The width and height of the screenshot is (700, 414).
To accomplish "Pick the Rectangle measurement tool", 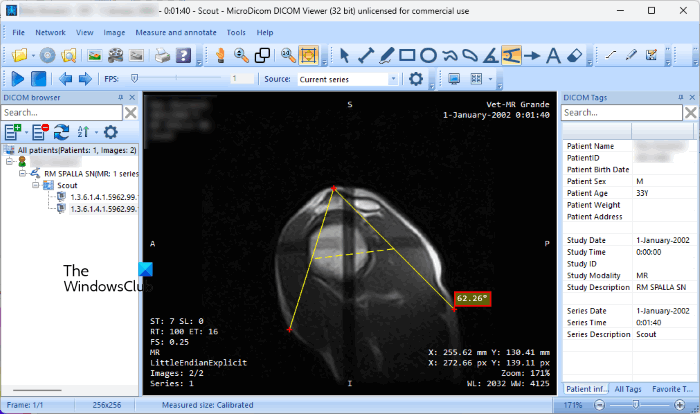I will point(405,55).
